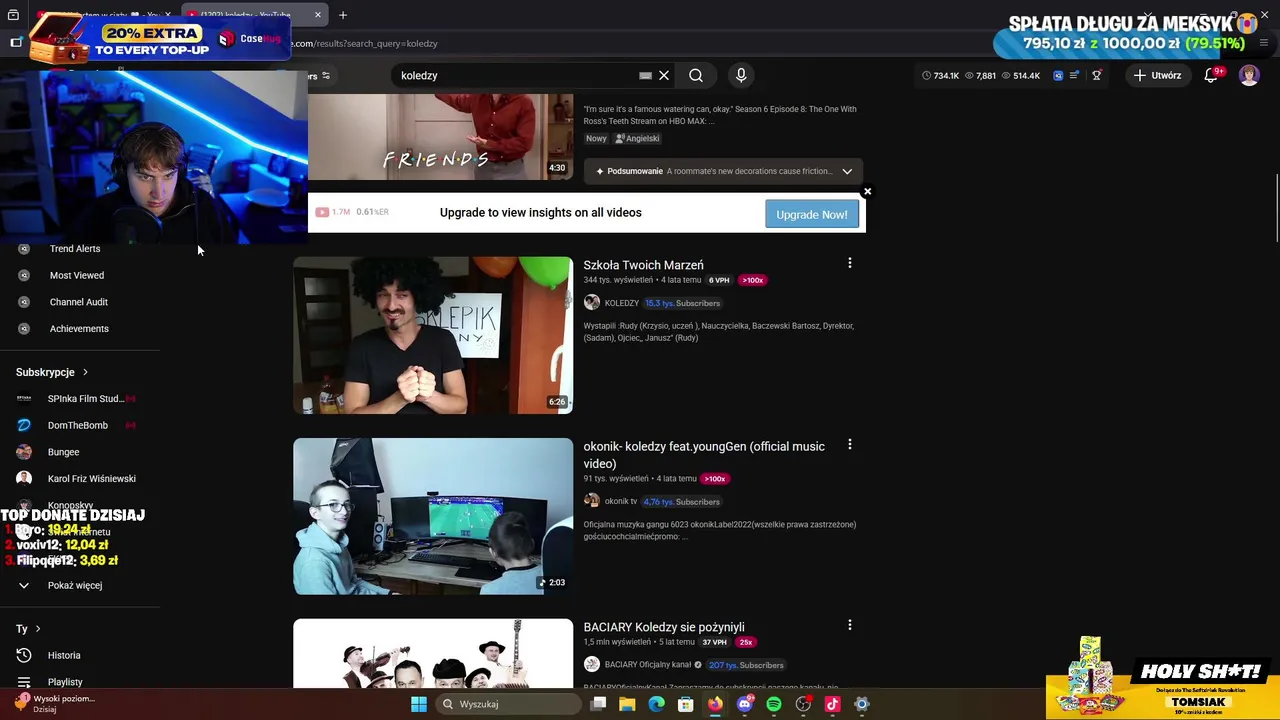Open the Bungee subscription
The width and height of the screenshot is (1280, 720).
pyautogui.click(x=63, y=452)
